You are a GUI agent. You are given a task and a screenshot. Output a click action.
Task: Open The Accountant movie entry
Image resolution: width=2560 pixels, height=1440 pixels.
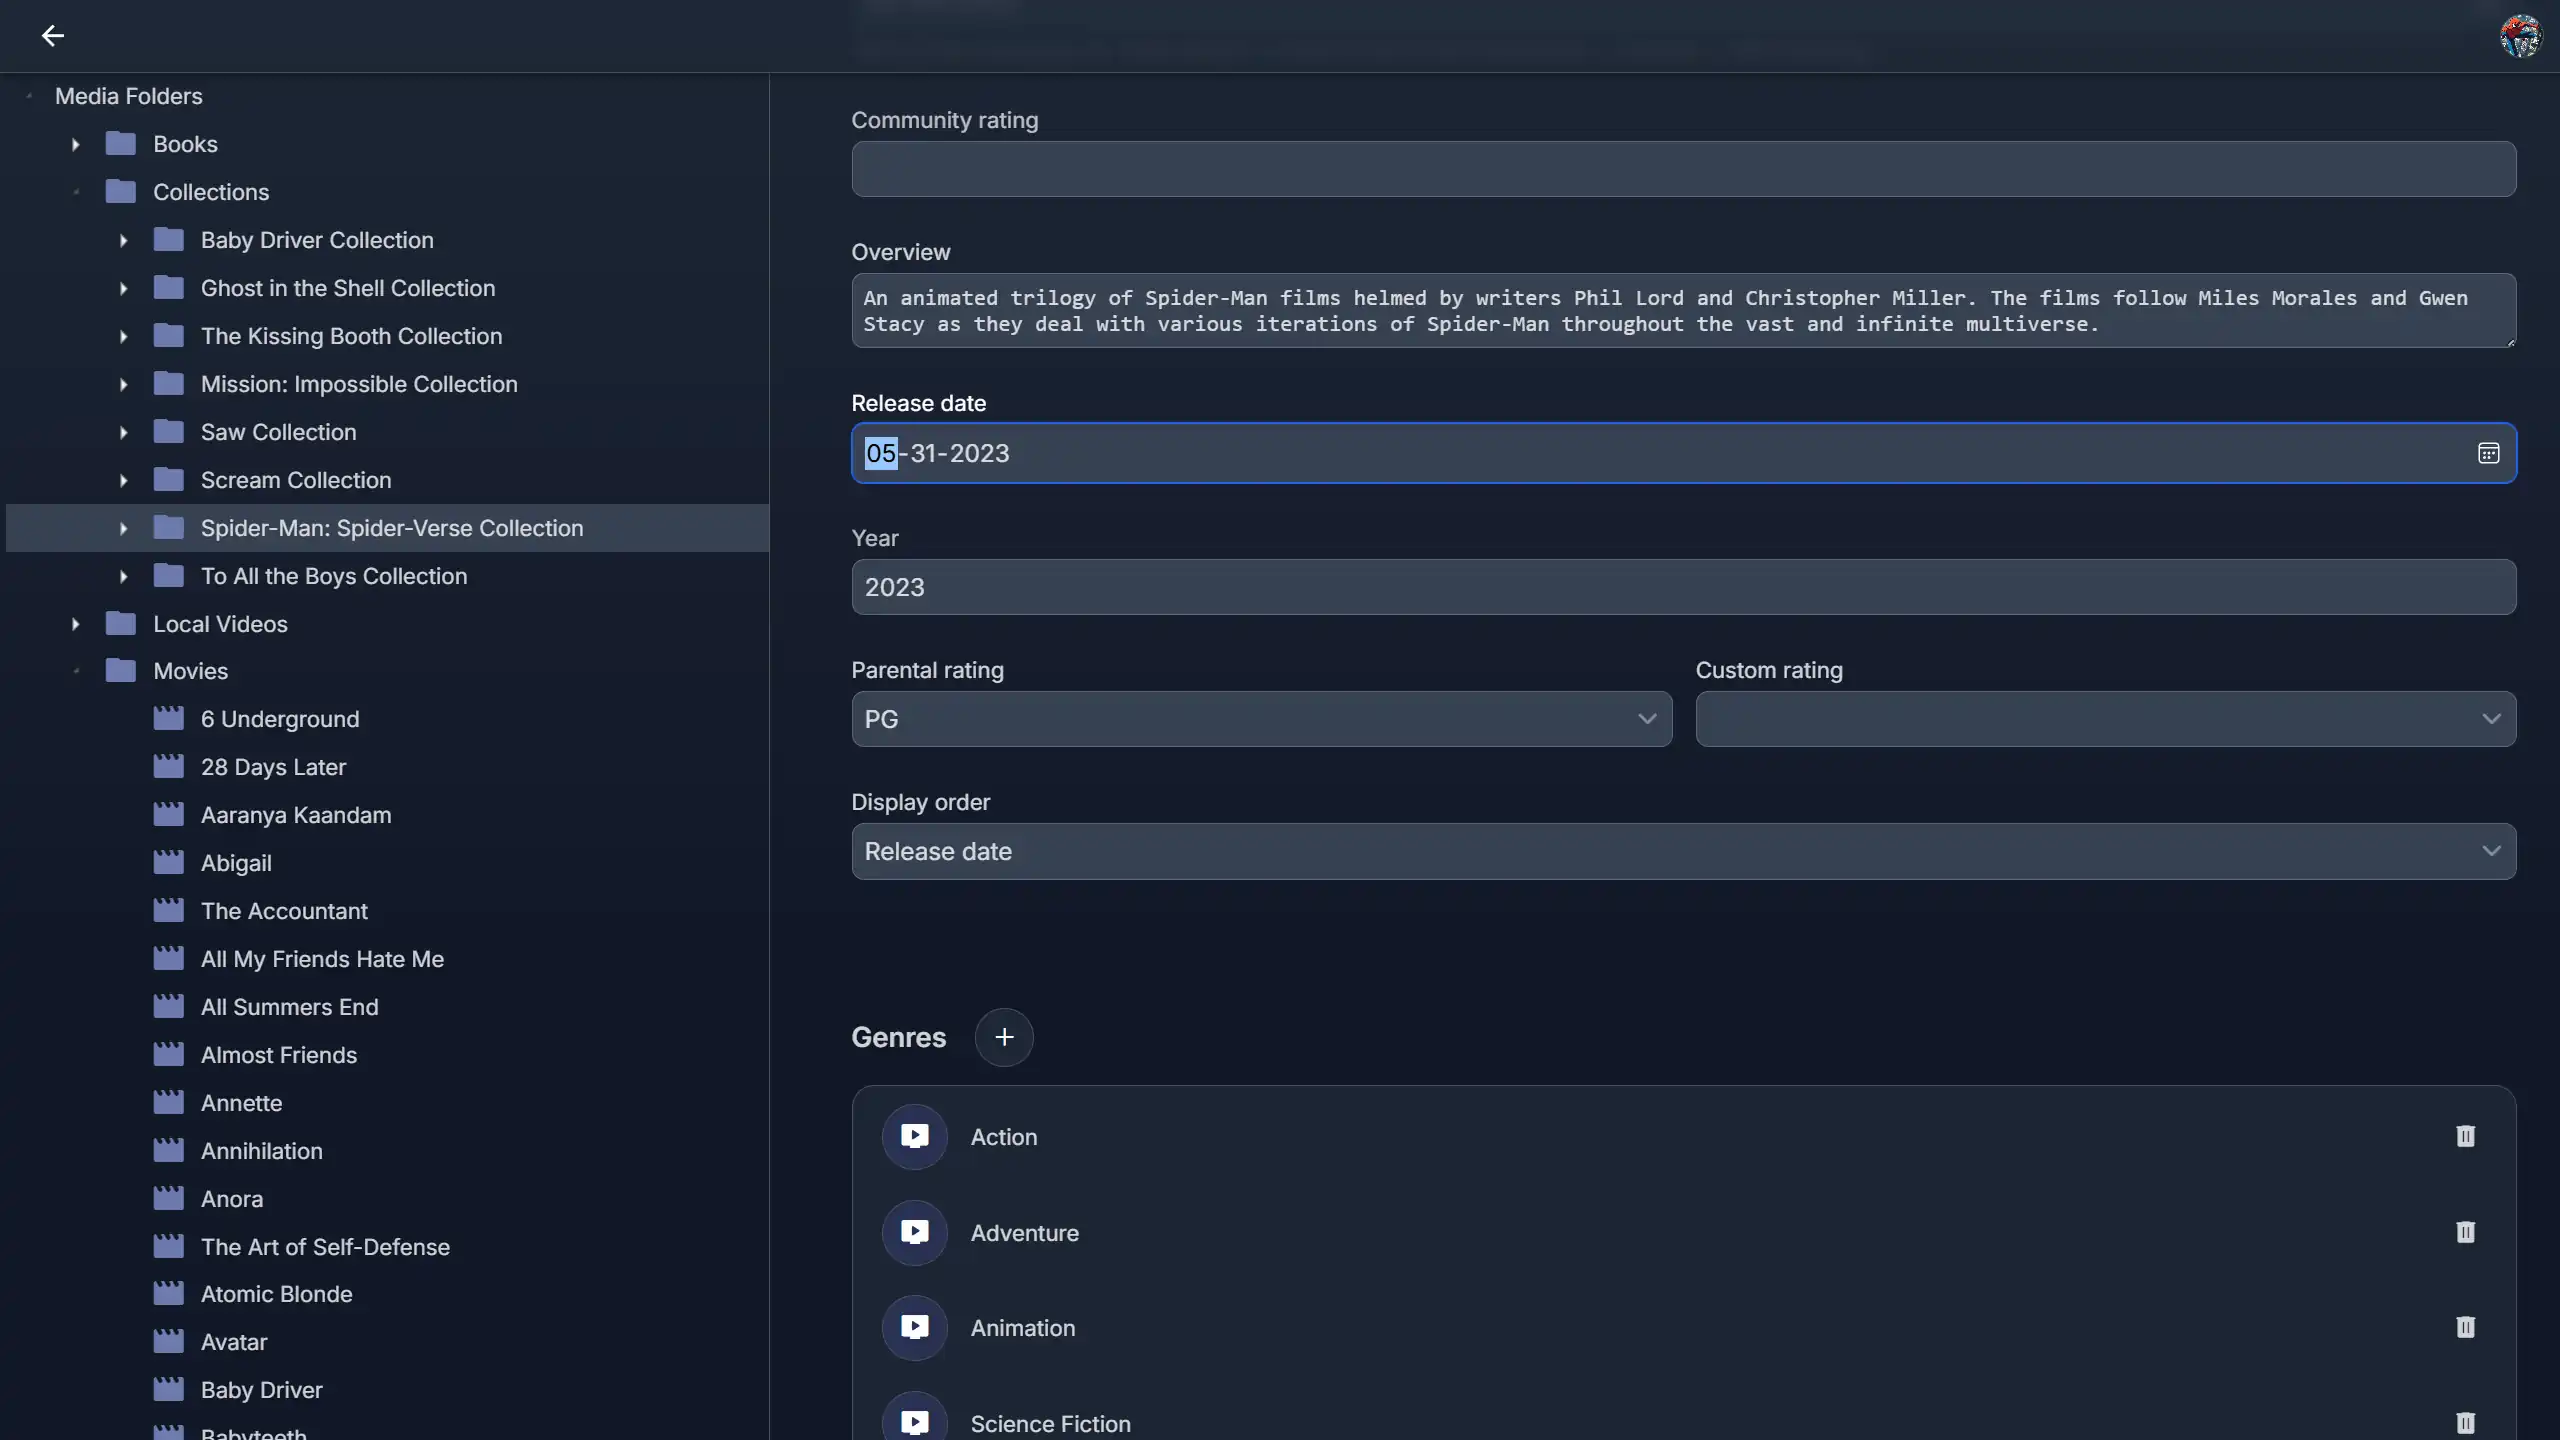(x=284, y=911)
